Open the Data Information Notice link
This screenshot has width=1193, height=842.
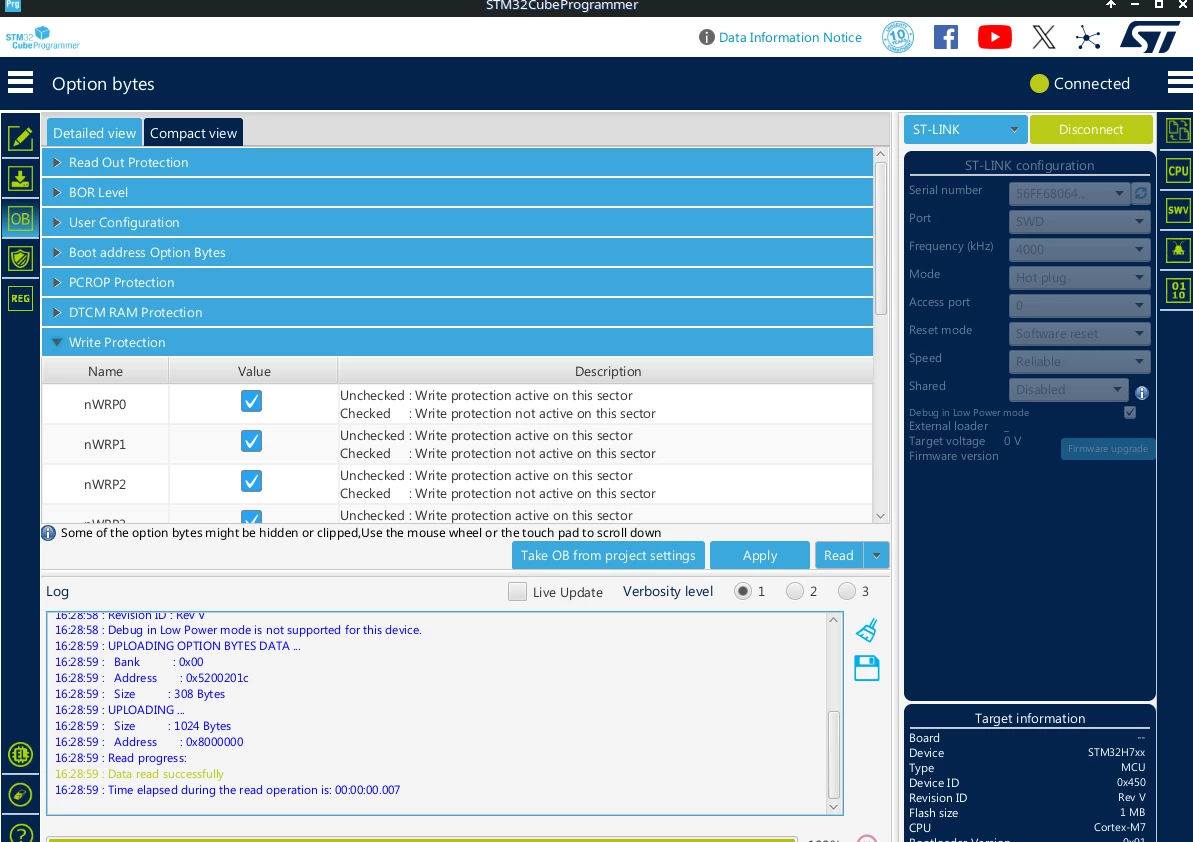(x=790, y=37)
